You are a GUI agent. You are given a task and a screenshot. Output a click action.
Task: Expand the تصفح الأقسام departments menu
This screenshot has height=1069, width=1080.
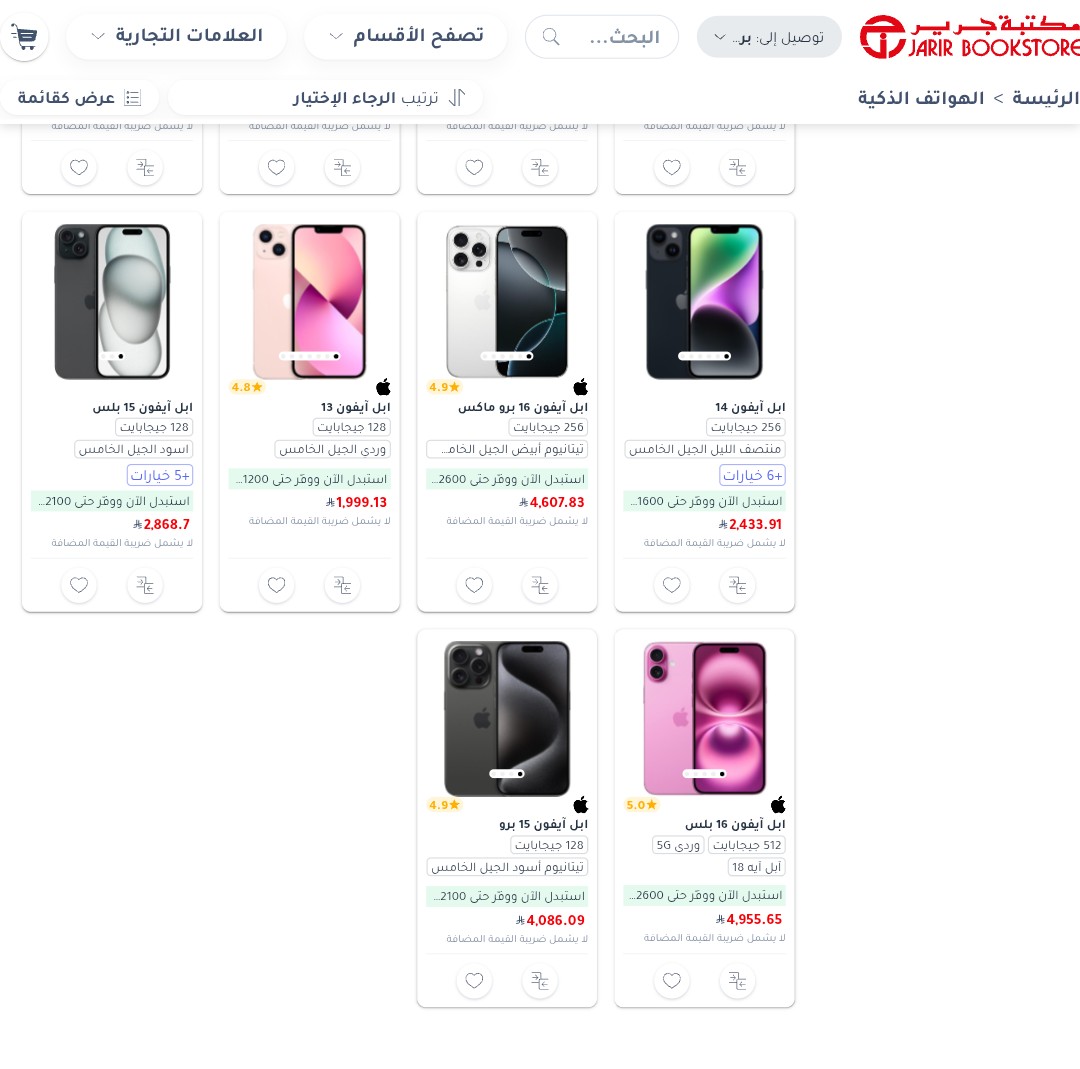point(406,36)
